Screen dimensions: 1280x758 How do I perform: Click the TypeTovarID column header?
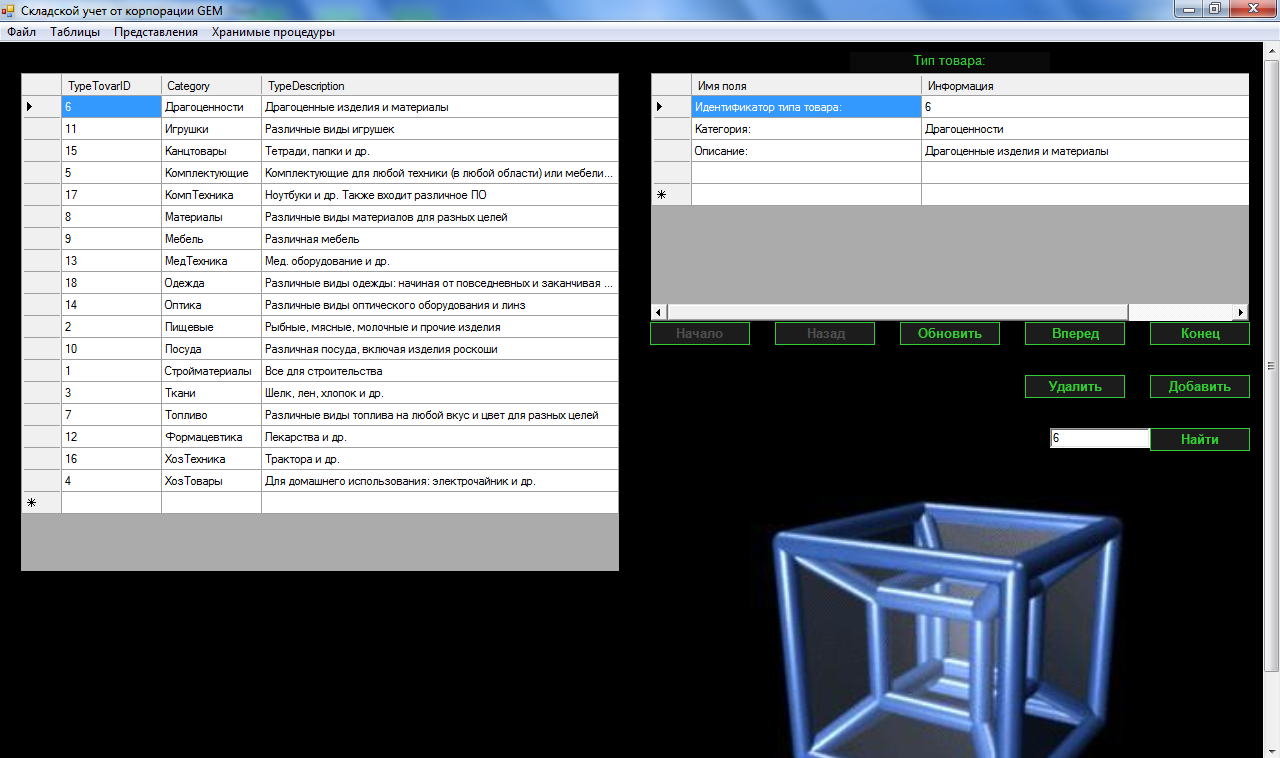click(x=111, y=86)
